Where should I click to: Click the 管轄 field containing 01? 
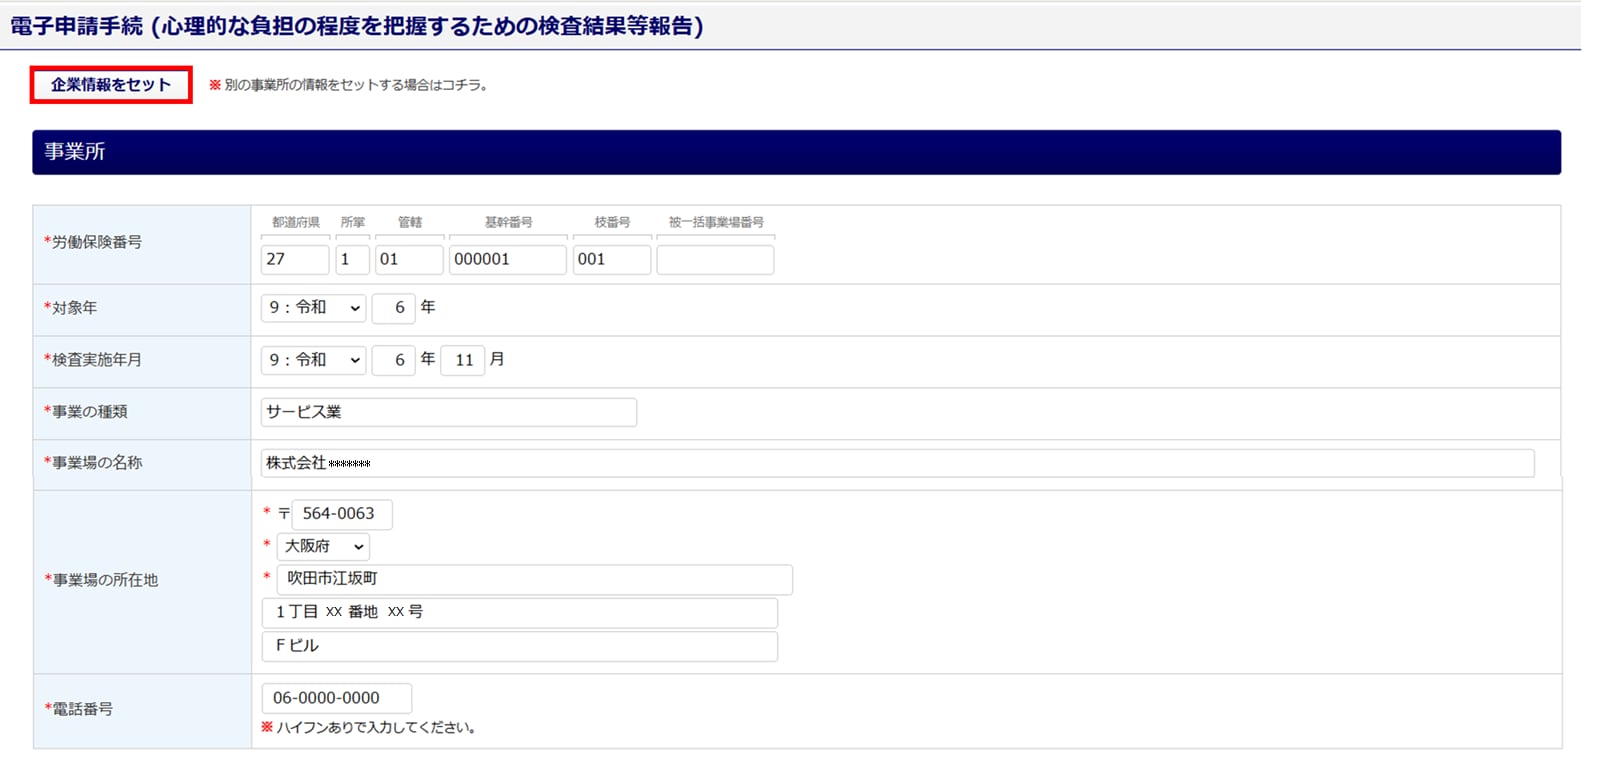point(408,260)
